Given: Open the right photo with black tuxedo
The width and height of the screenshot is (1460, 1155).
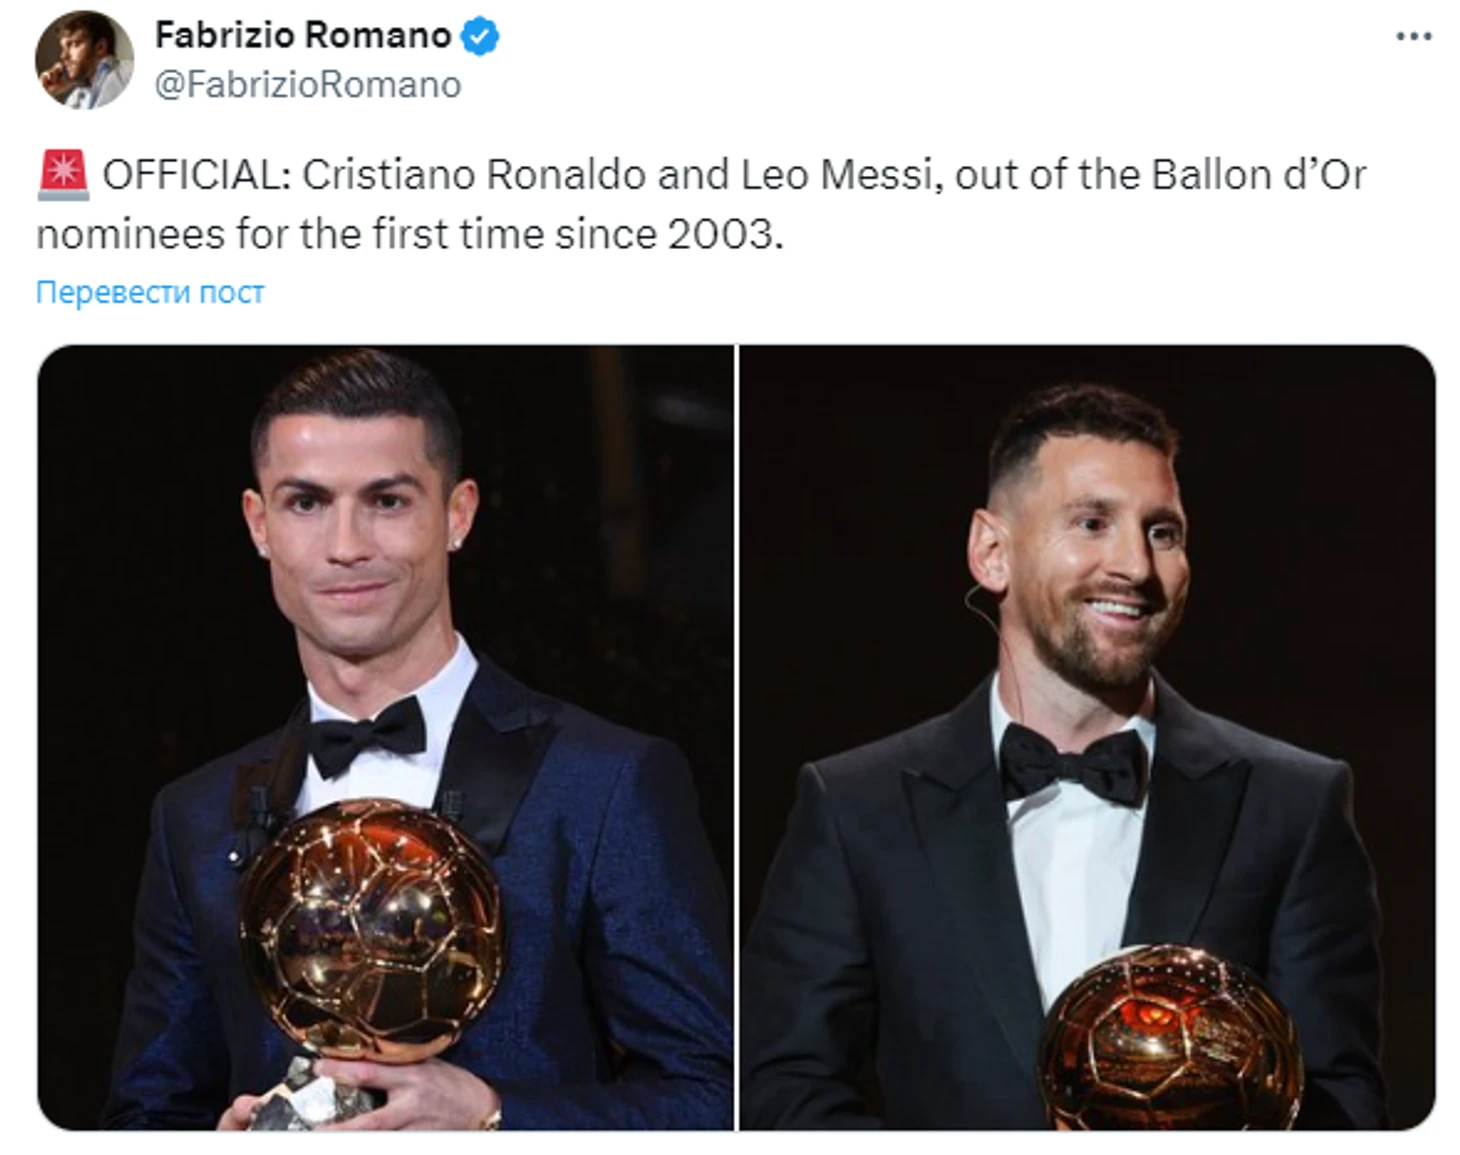Looking at the screenshot, I should pos(1087,600).
